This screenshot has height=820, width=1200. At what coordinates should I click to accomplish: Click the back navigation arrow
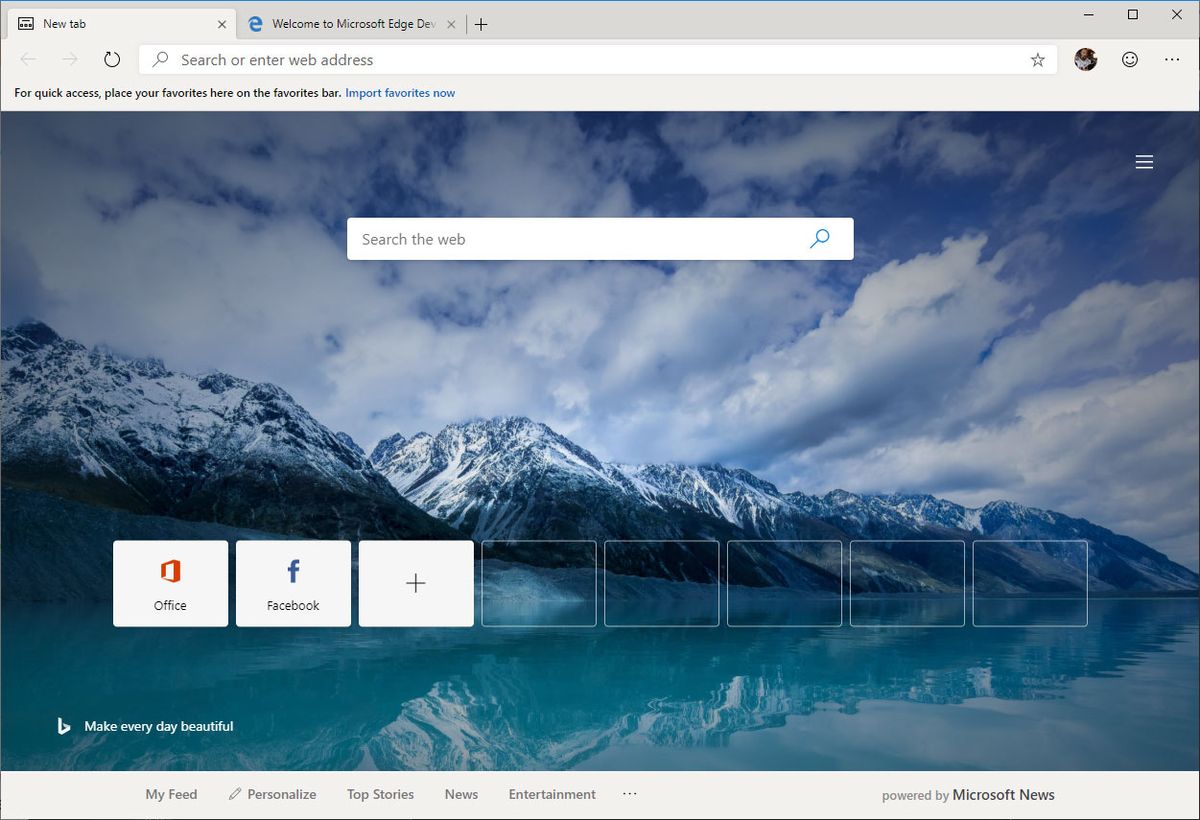pyautogui.click(x=27, y=59)
